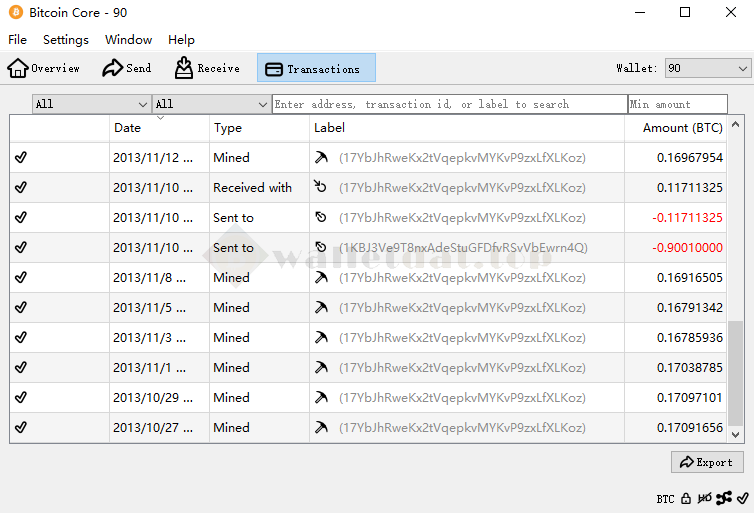Open the transaction type filter dropdown
The width and height of the screenshot is (754, 513).
(x=211, y=104)
